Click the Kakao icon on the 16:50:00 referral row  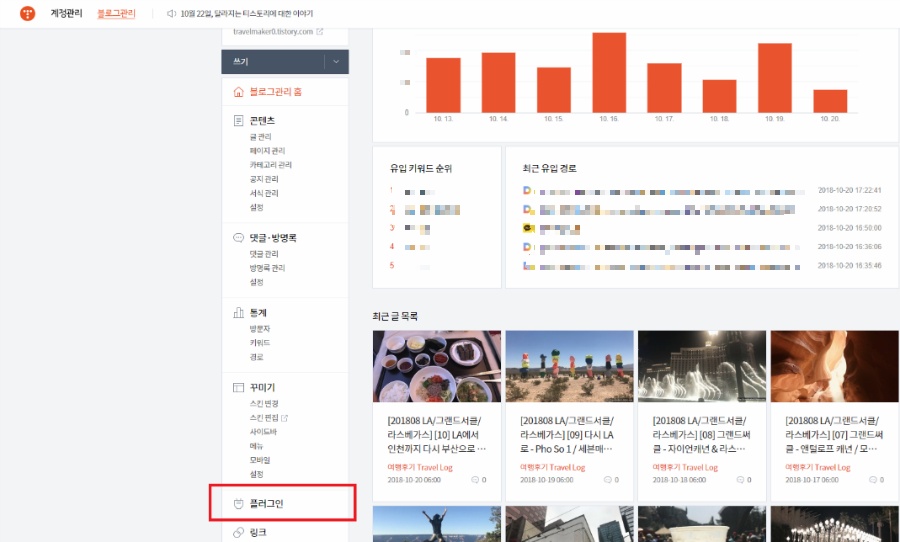[529, 229]
